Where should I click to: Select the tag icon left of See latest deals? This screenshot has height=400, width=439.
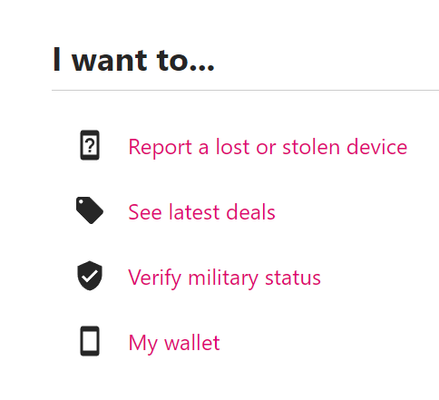90,210
